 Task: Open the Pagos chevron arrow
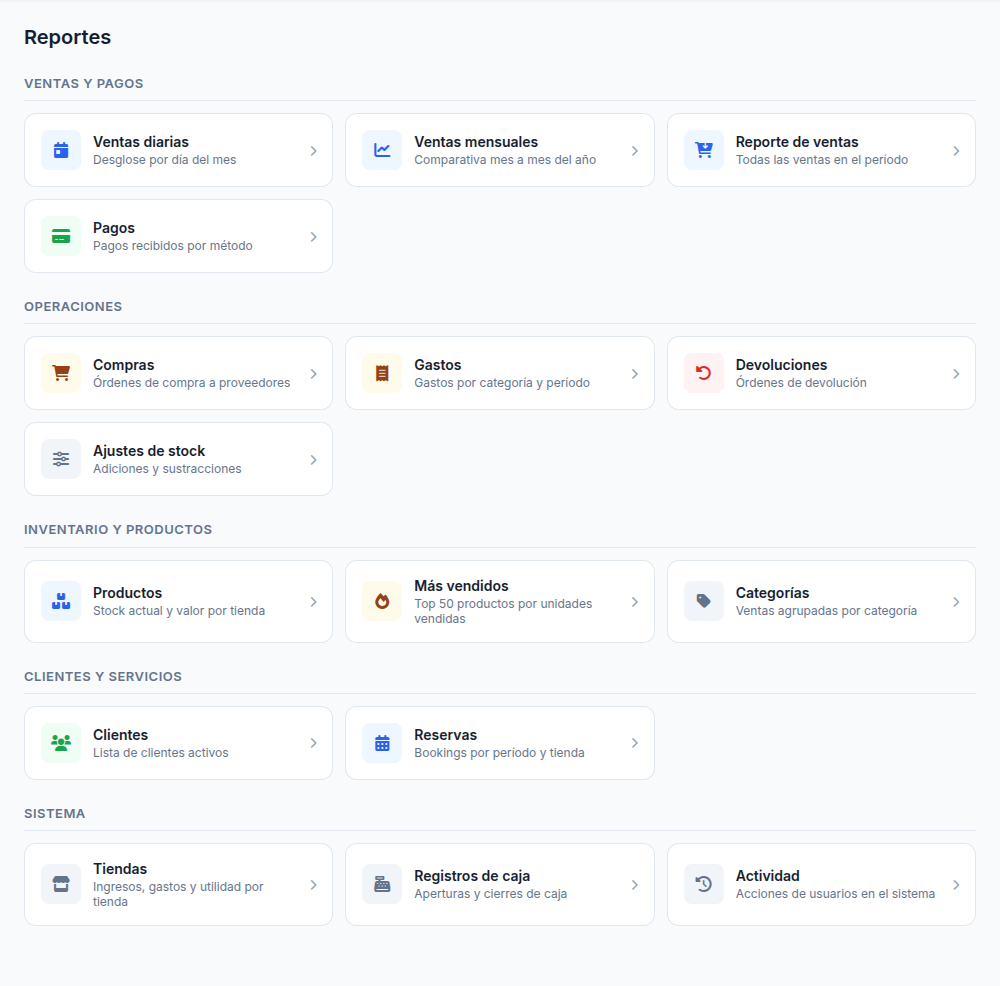pos(313,237)
